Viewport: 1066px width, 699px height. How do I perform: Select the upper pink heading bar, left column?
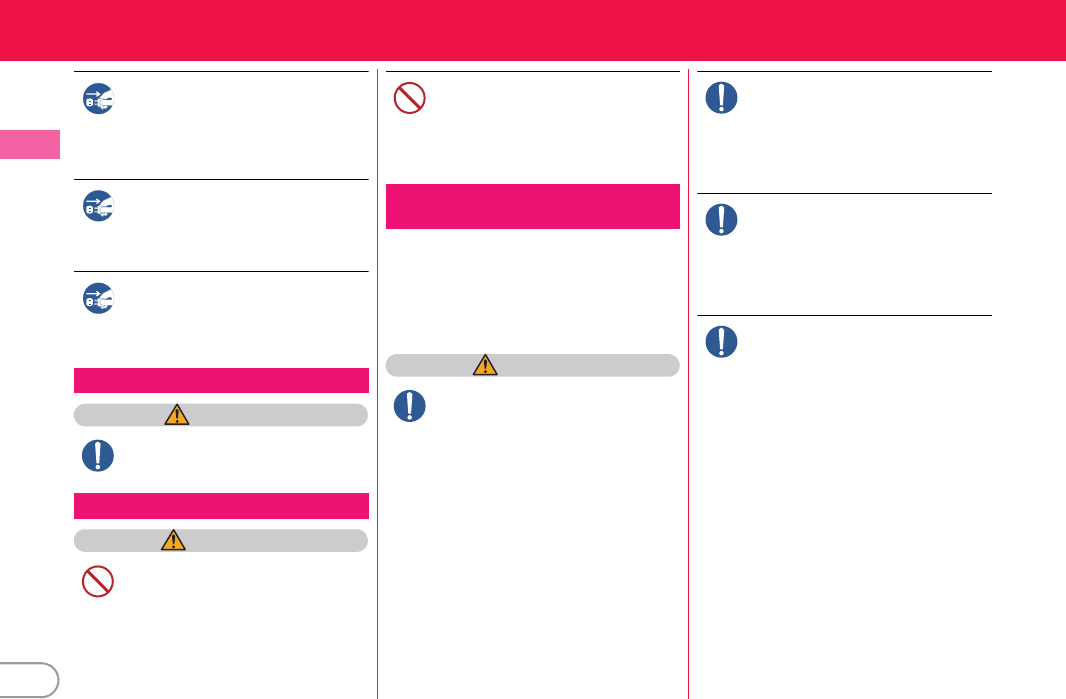click(221, 381)
